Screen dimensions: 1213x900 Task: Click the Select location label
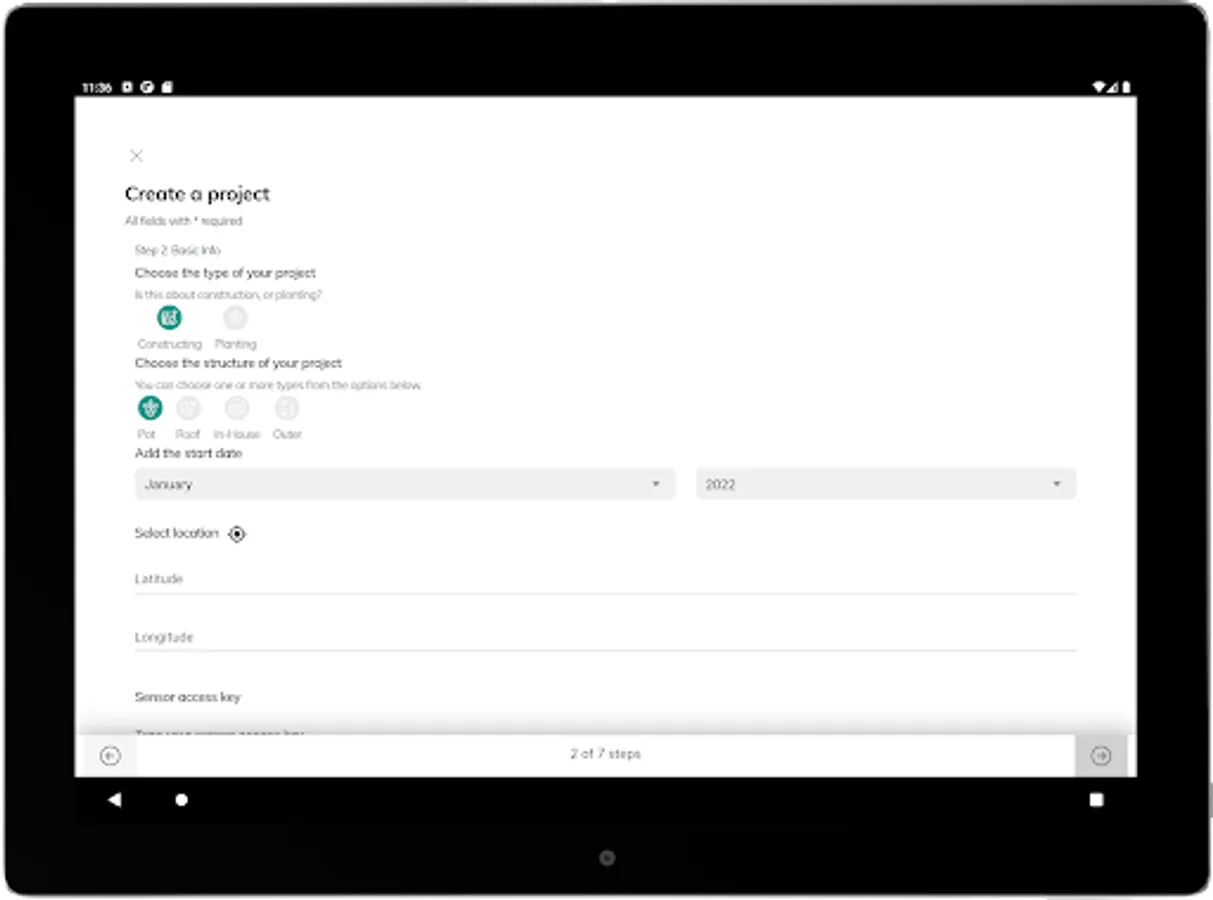176,533
